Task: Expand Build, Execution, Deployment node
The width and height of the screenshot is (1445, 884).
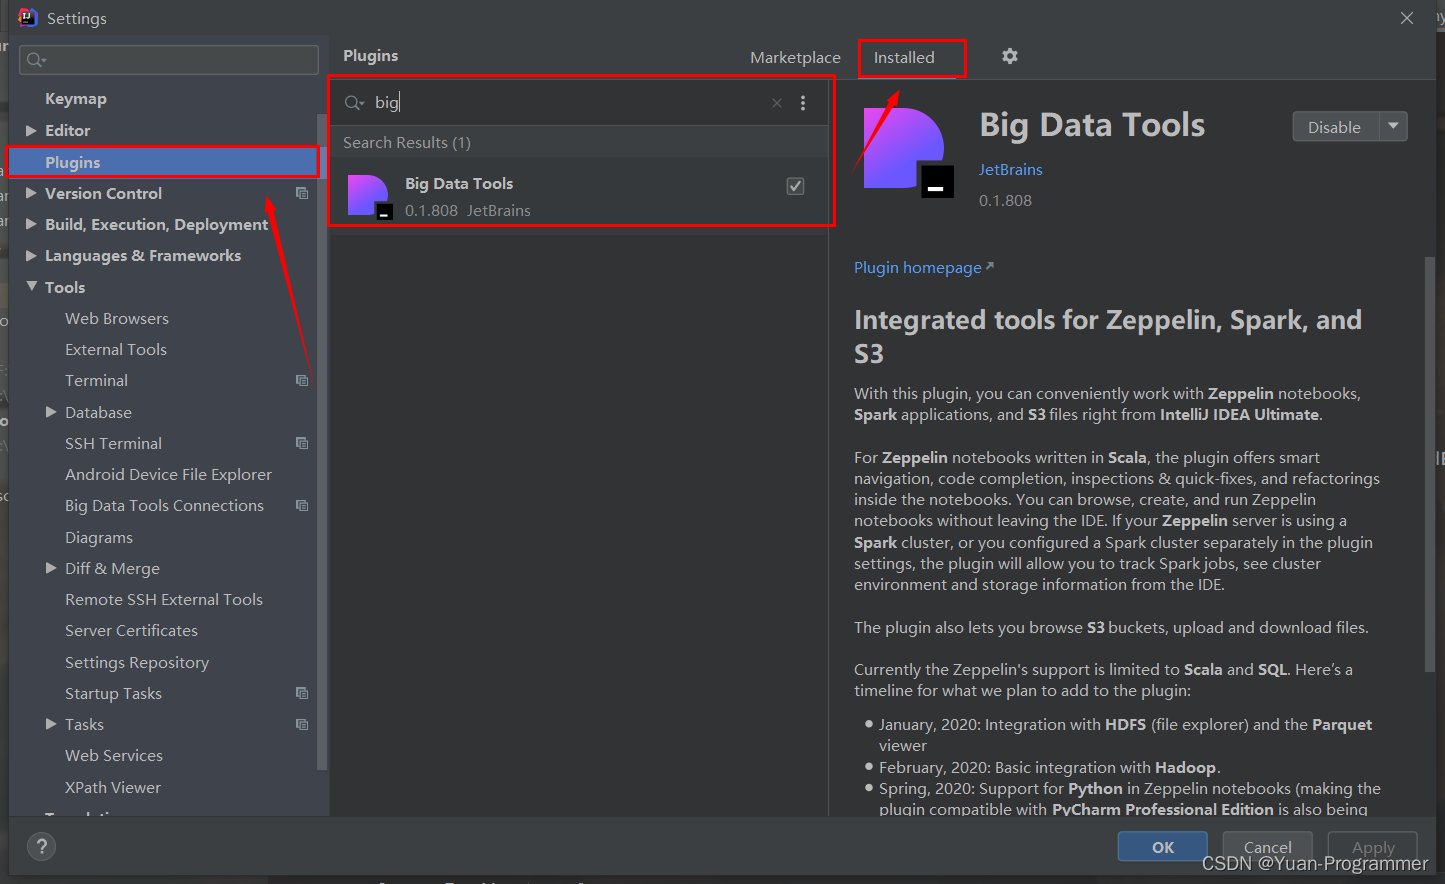Action: coord(31,224)
